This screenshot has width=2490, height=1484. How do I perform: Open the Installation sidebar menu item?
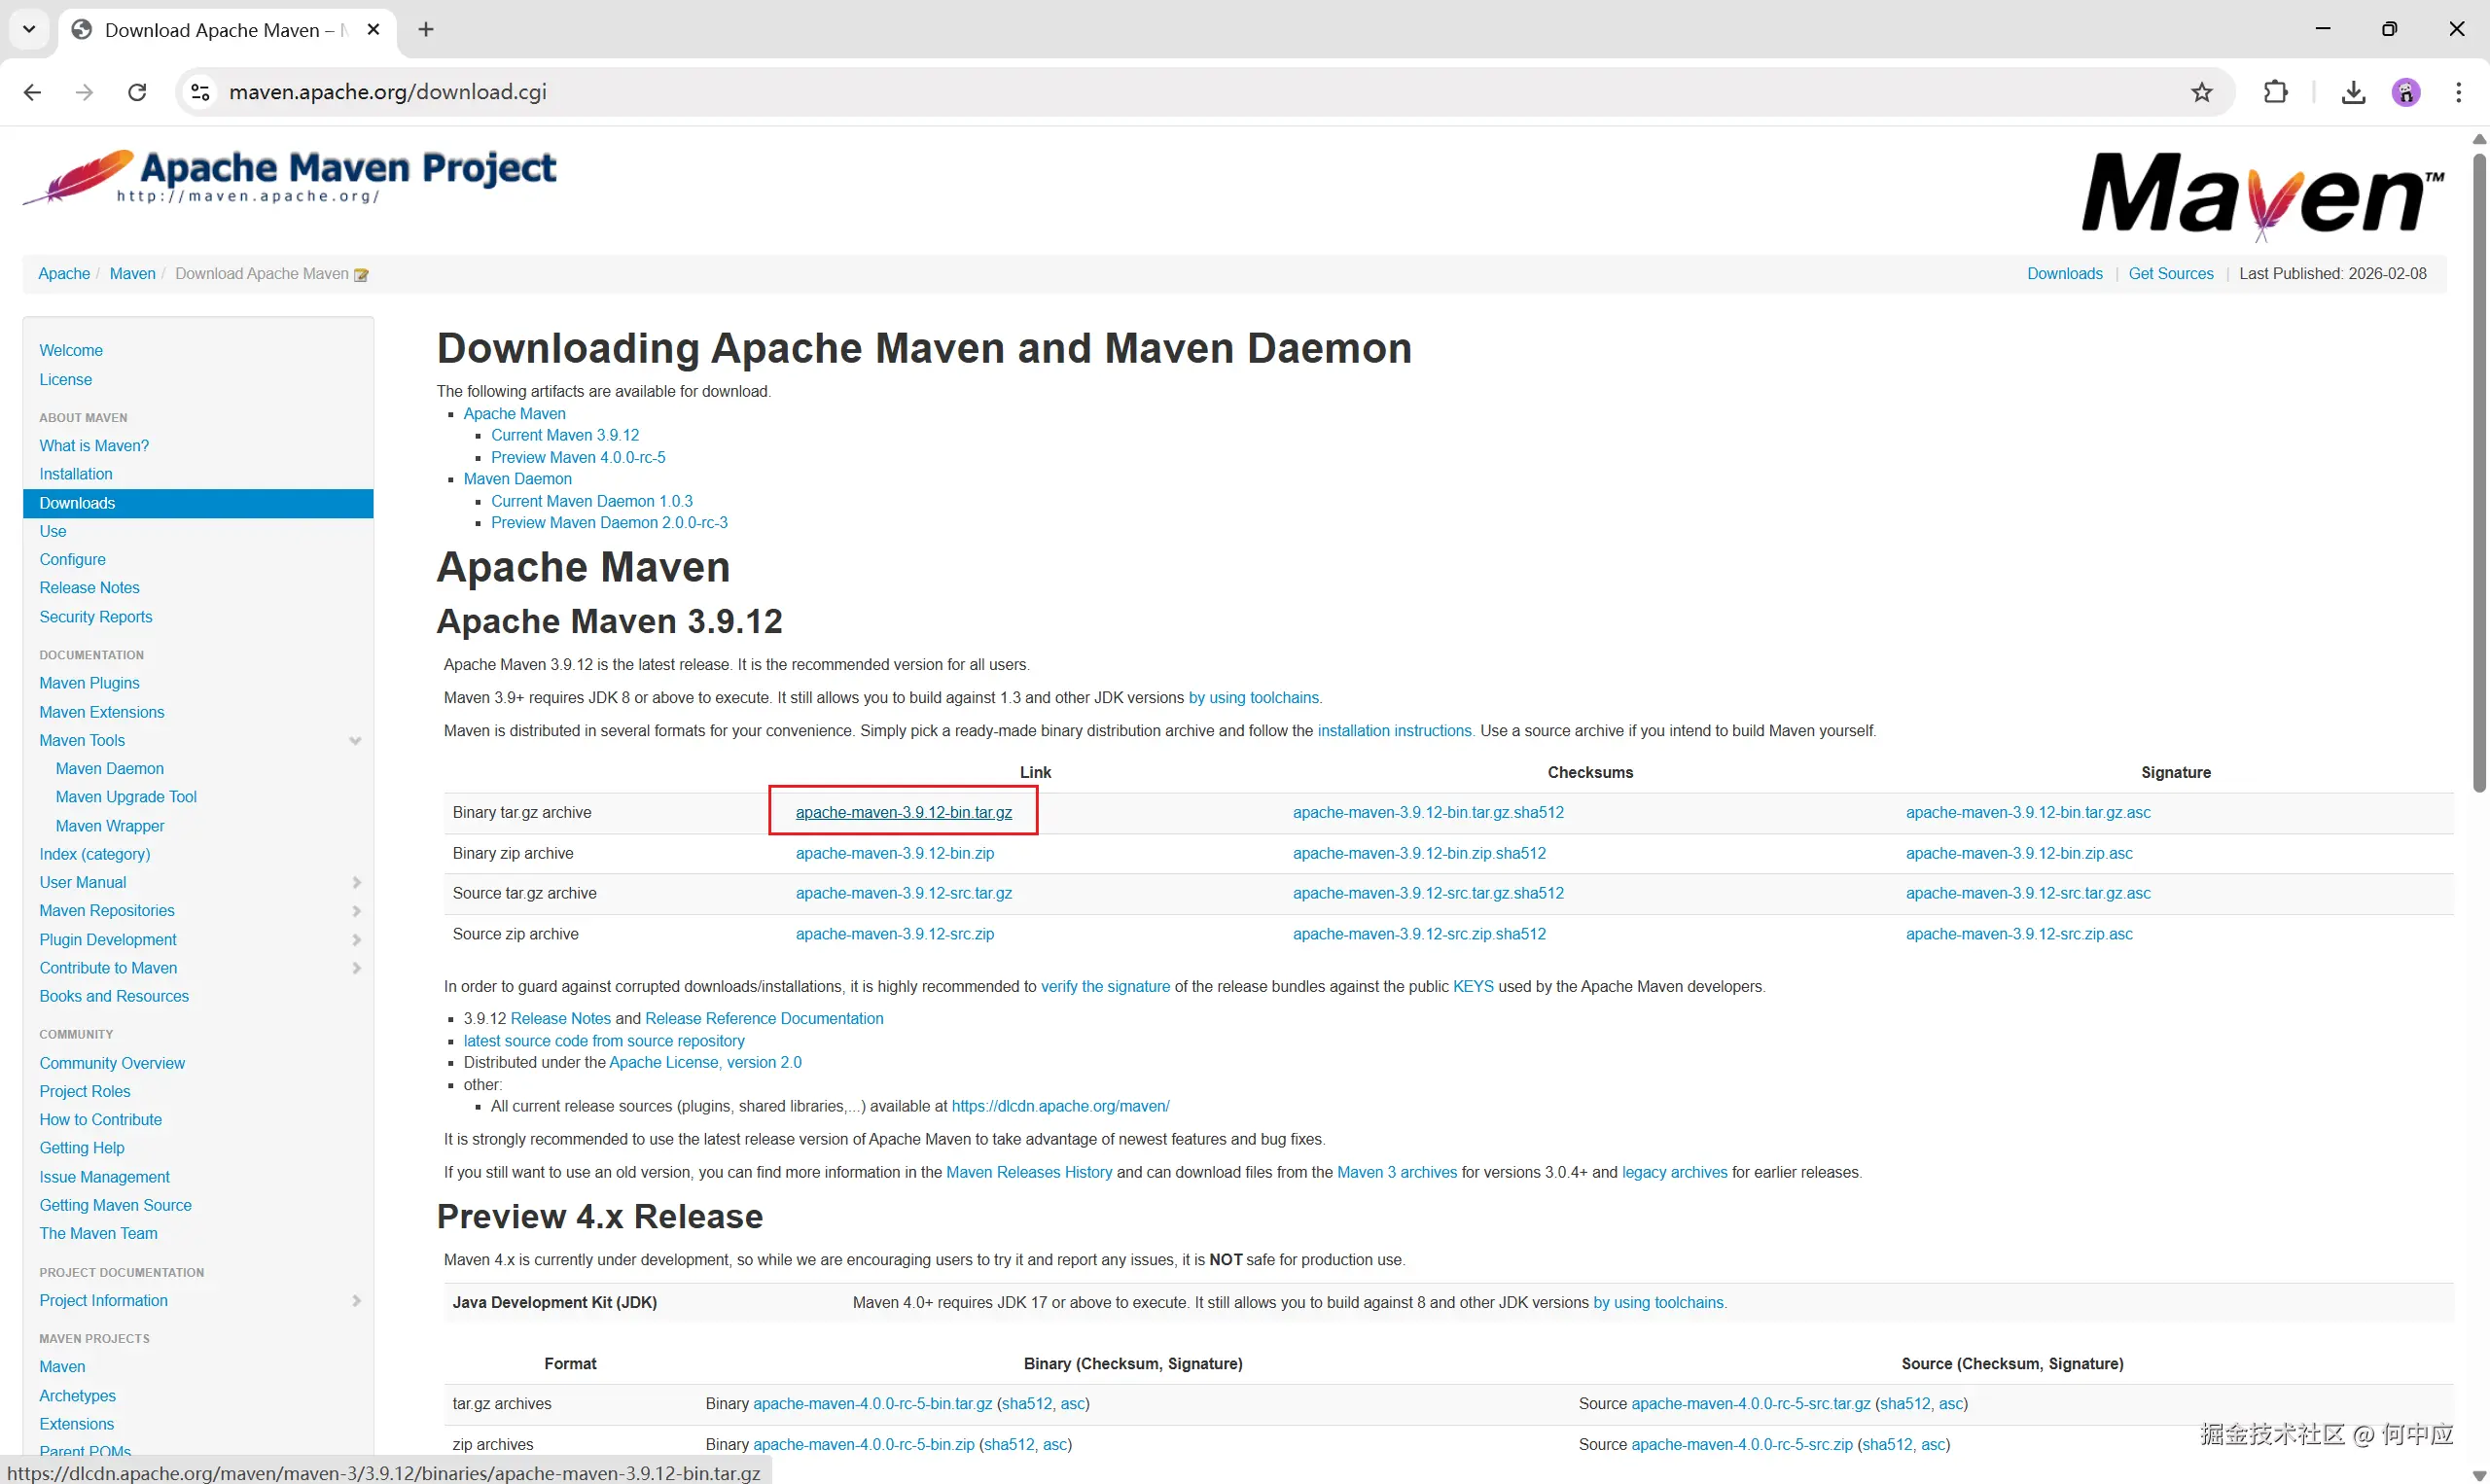coord(76,474)
